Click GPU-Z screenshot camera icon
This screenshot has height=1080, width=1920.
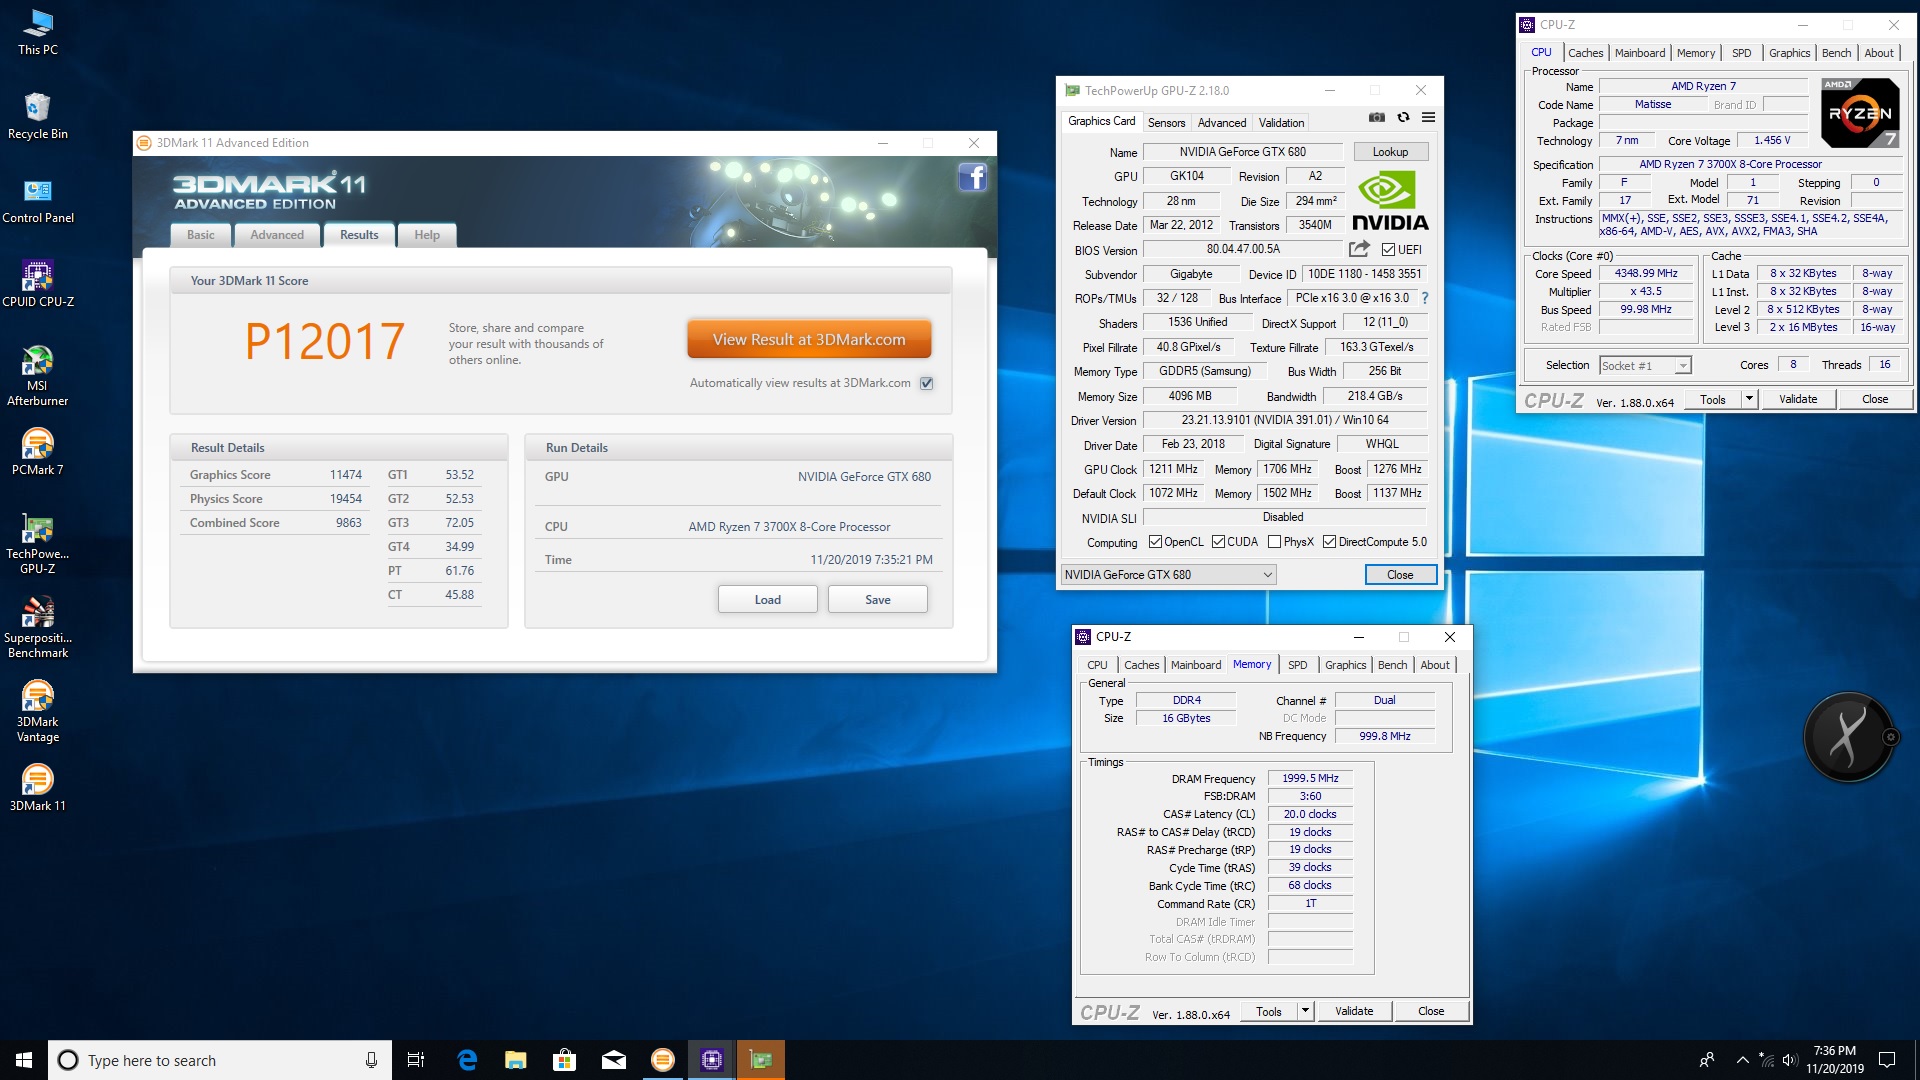tap(1377, 117)
